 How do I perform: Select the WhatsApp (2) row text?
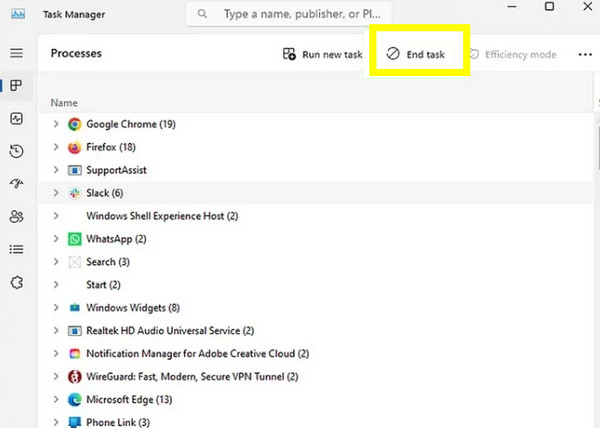116,239
